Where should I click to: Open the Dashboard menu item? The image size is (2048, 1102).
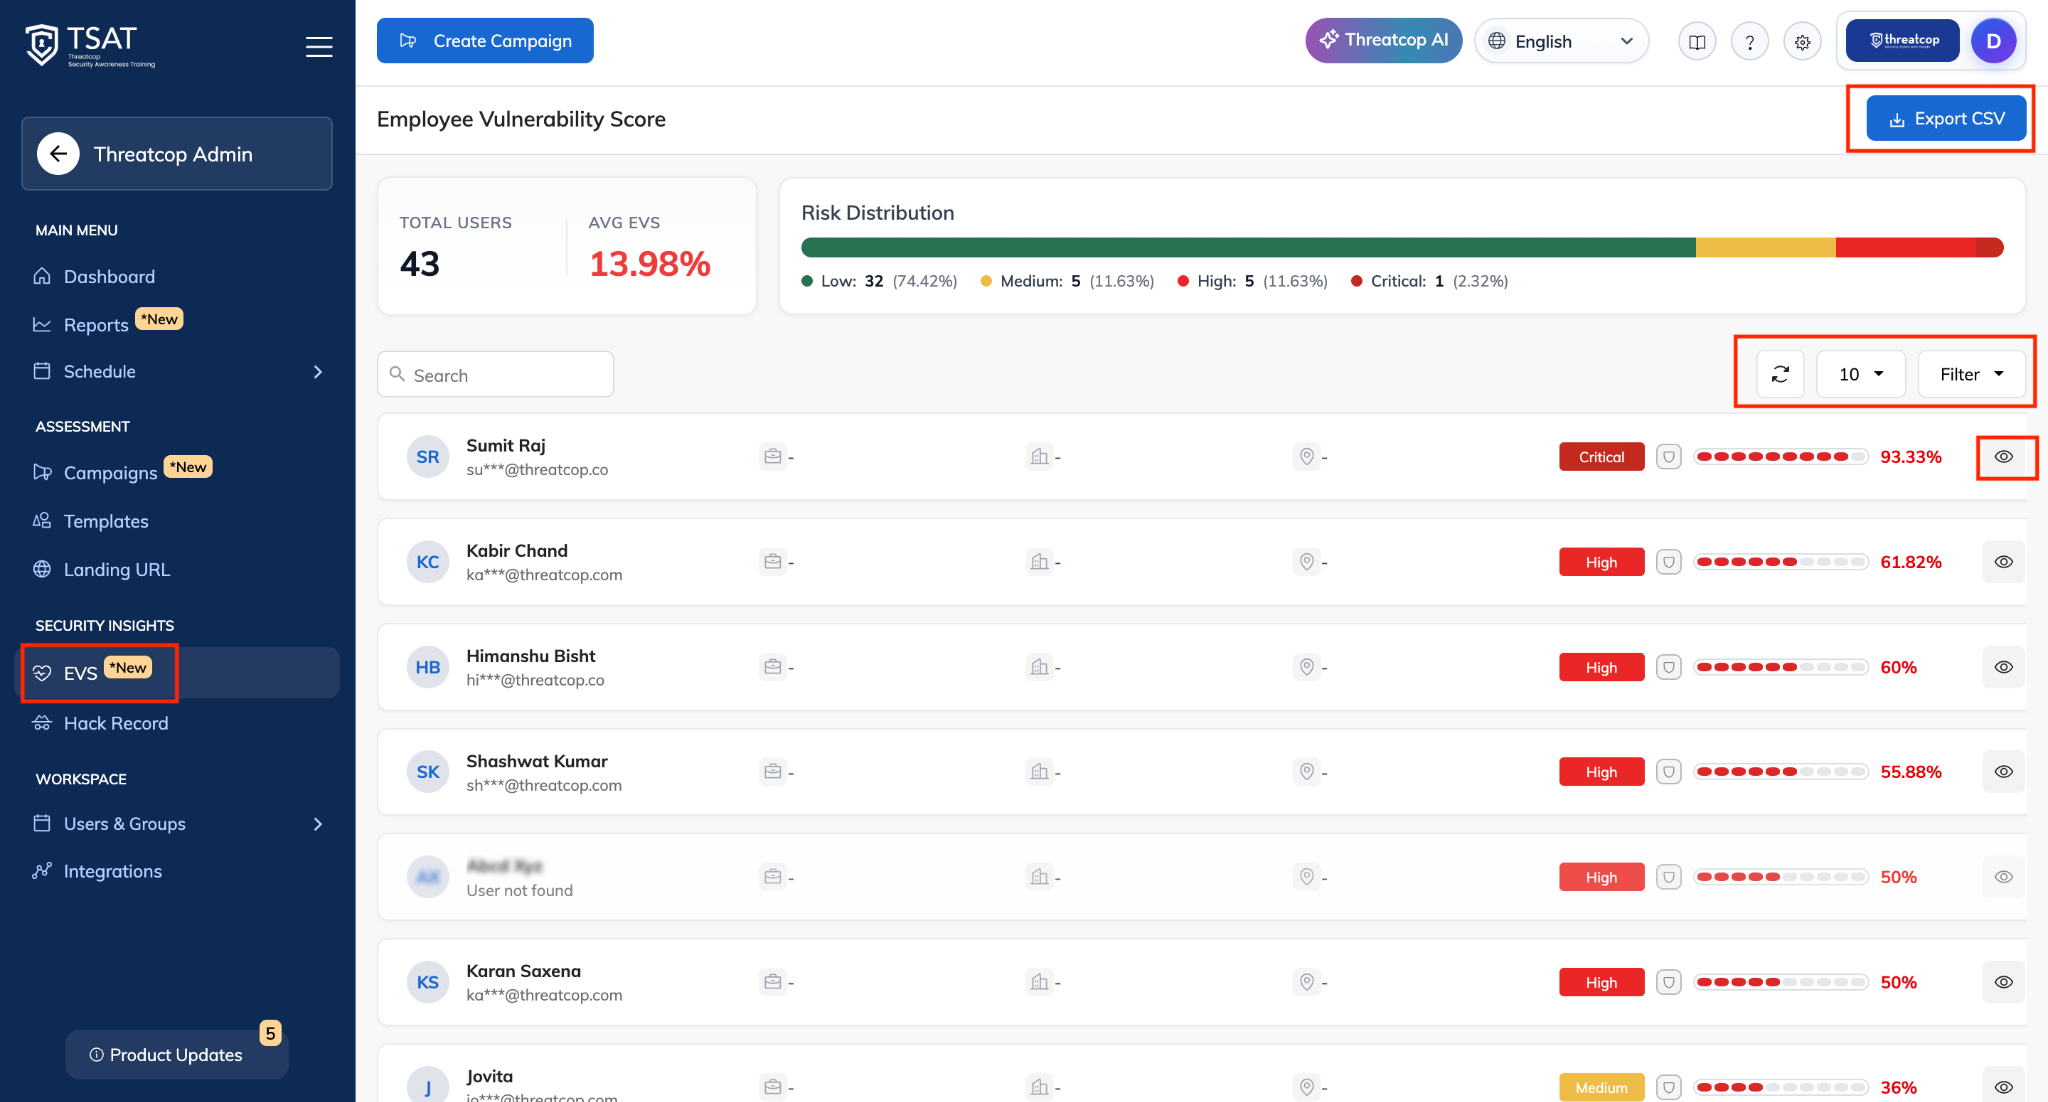tap(109, 276)
